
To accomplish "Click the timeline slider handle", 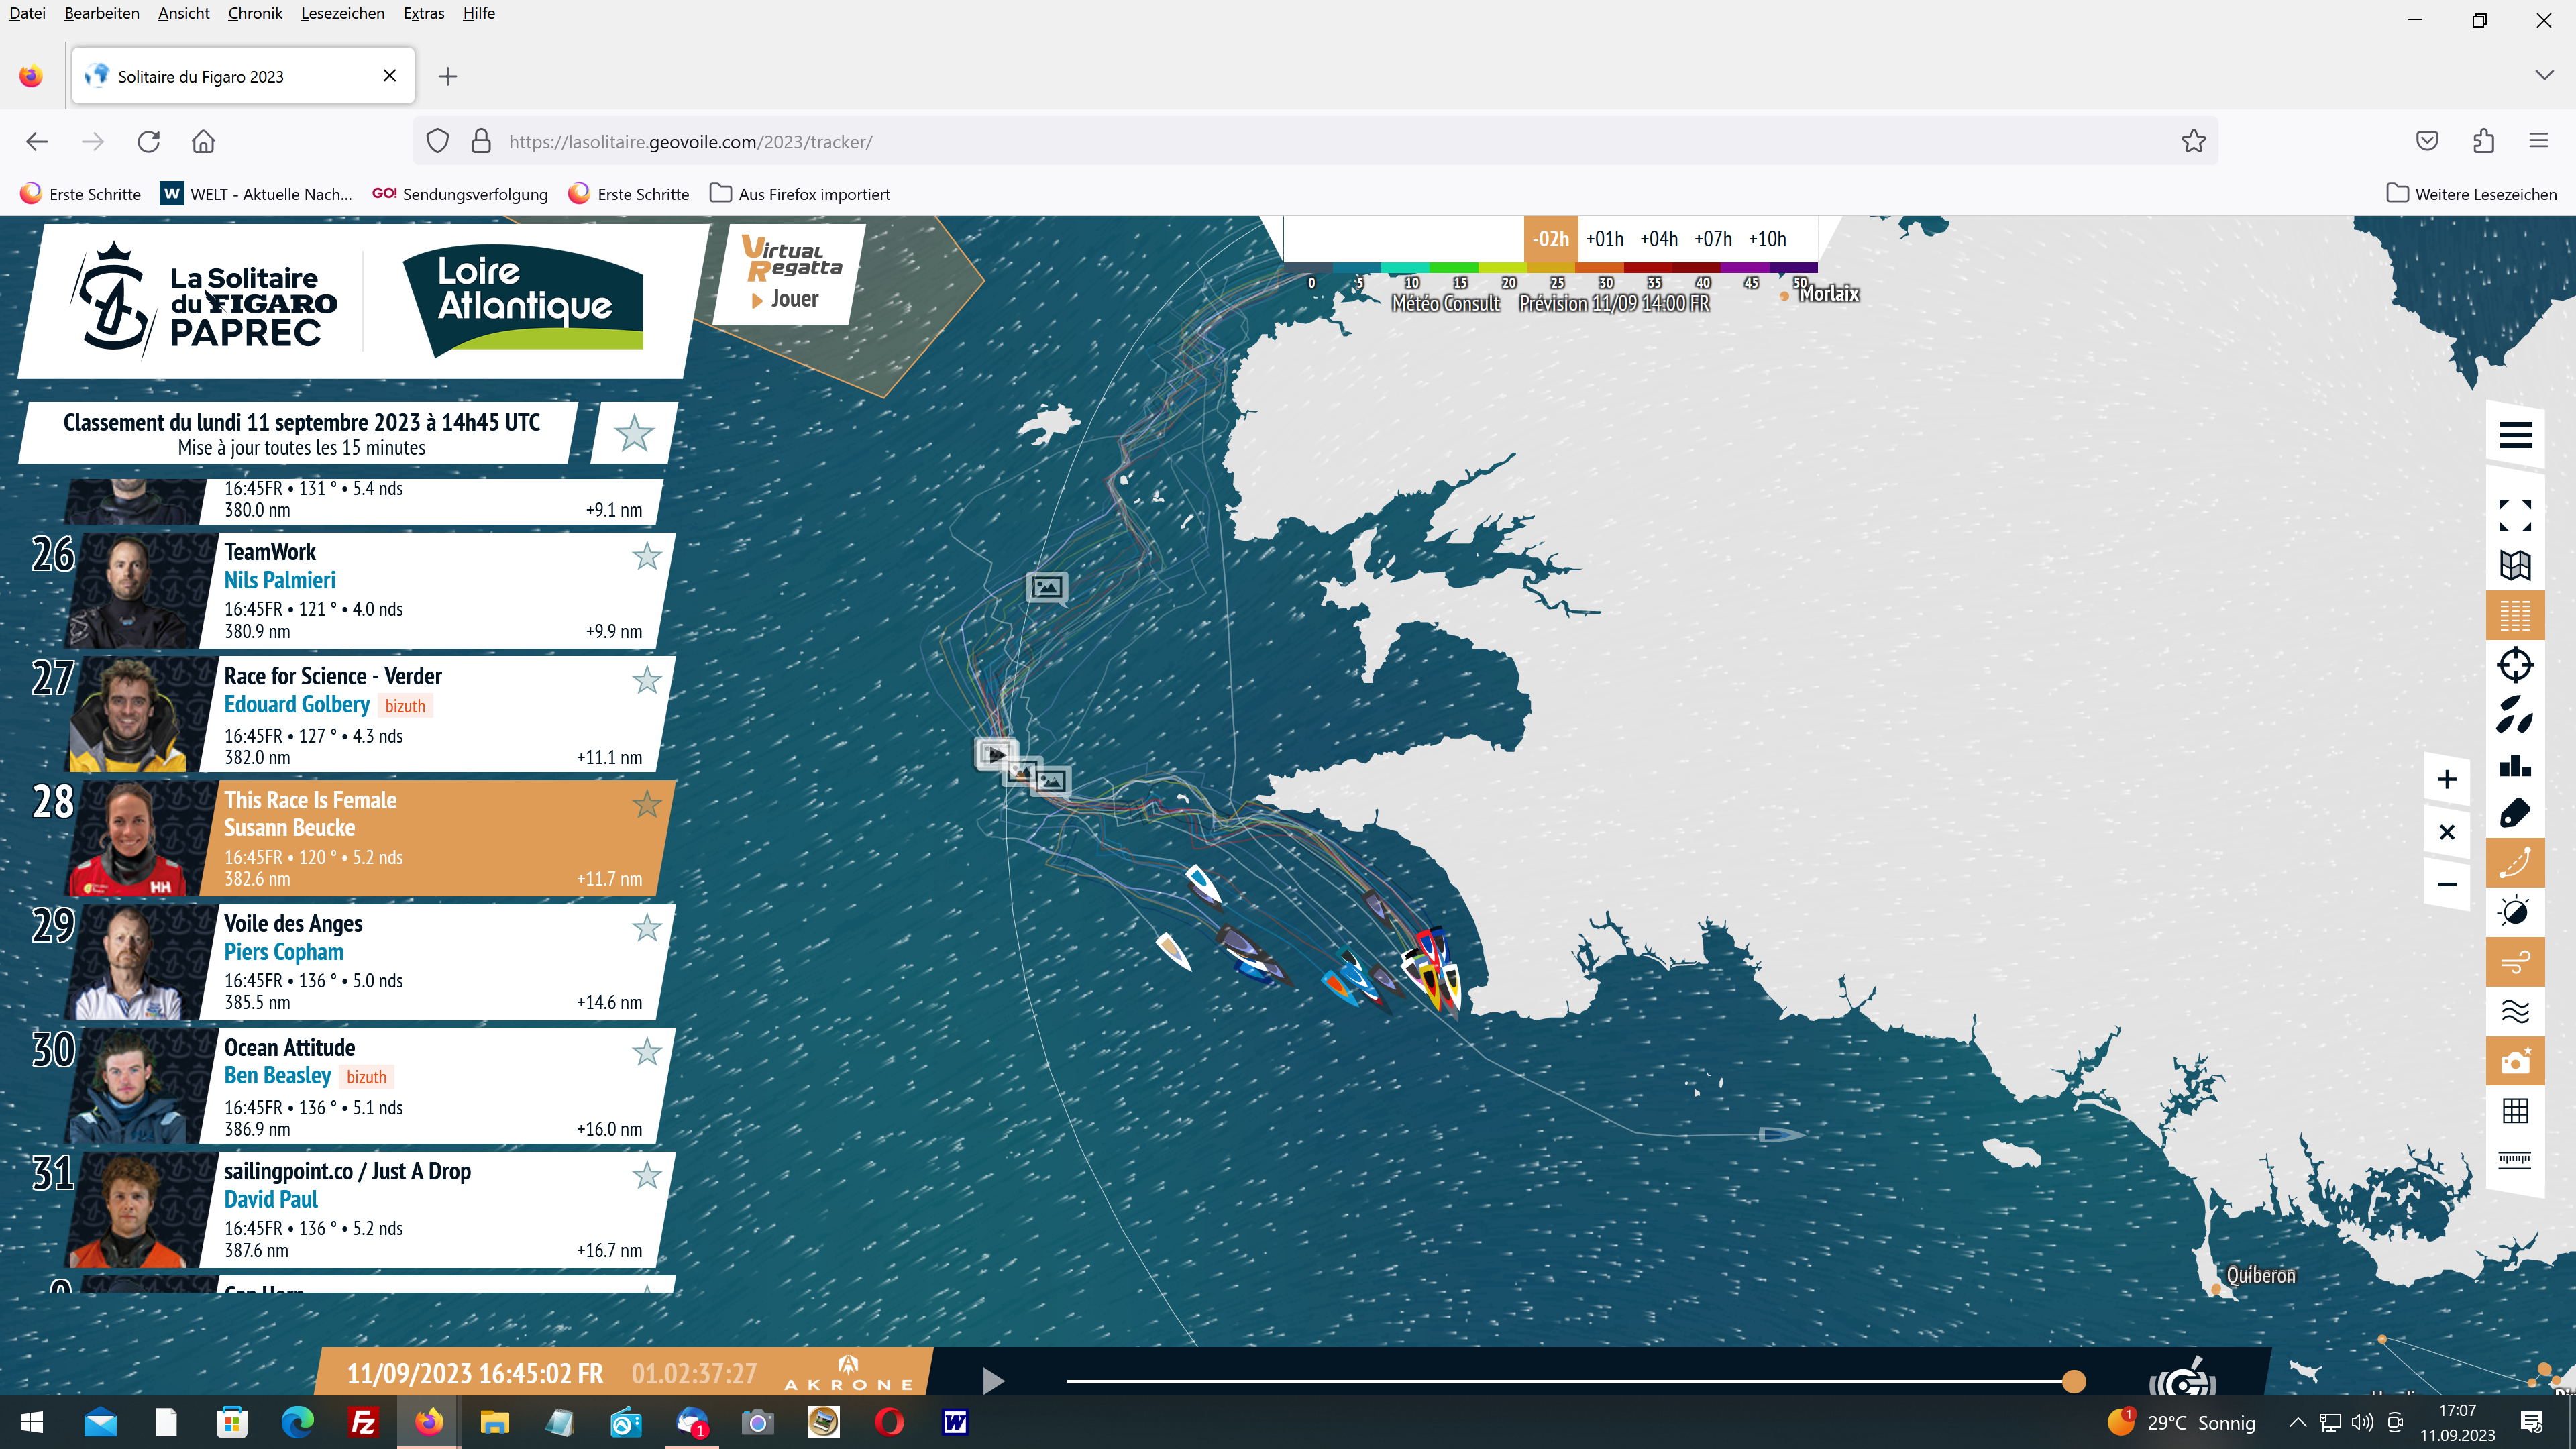I will coord(2074,1381).
